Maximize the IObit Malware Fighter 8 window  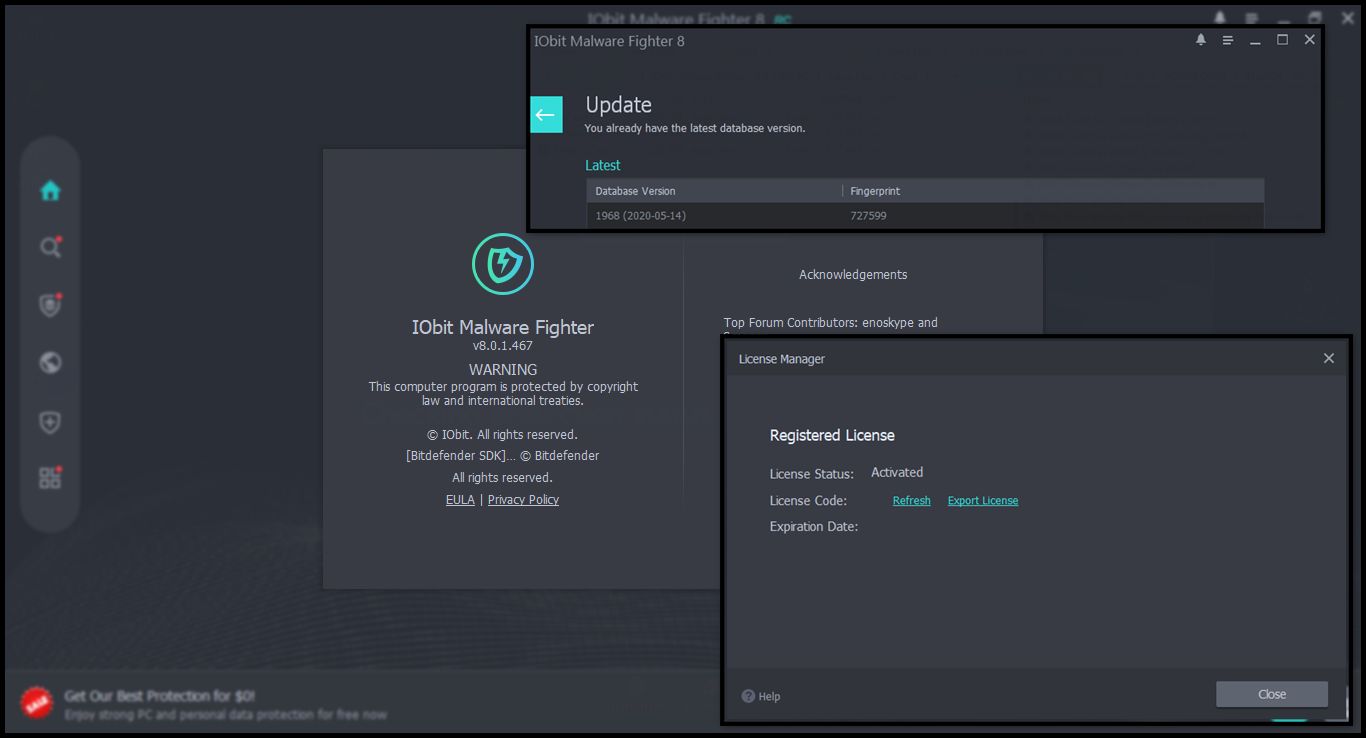pyautogui.click(x=1282, y=40)
